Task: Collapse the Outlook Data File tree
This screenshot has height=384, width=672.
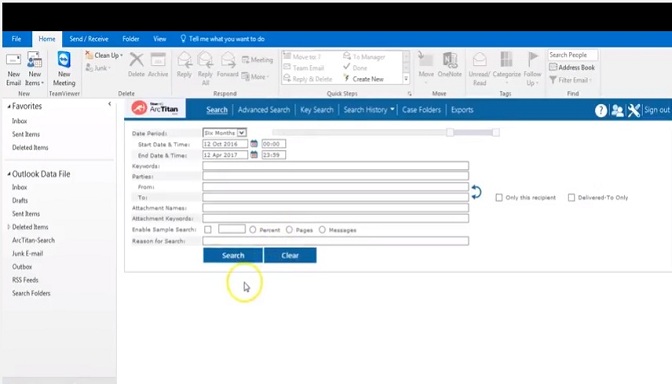Action: click(x=9, y=174)
